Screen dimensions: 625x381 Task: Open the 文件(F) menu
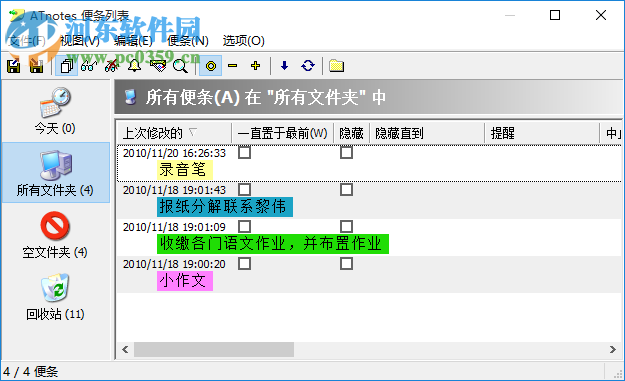pos(27,41)
